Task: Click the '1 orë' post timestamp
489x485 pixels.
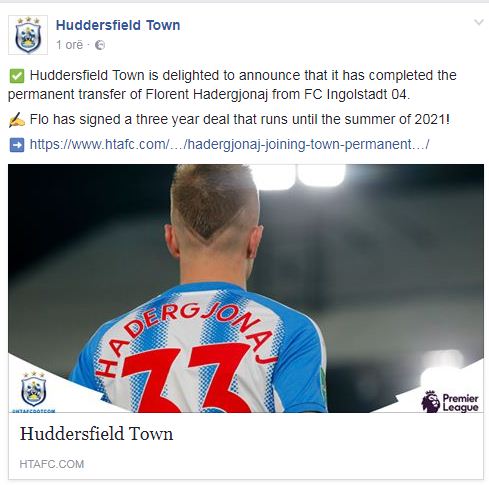Action: tap(70, 45)
